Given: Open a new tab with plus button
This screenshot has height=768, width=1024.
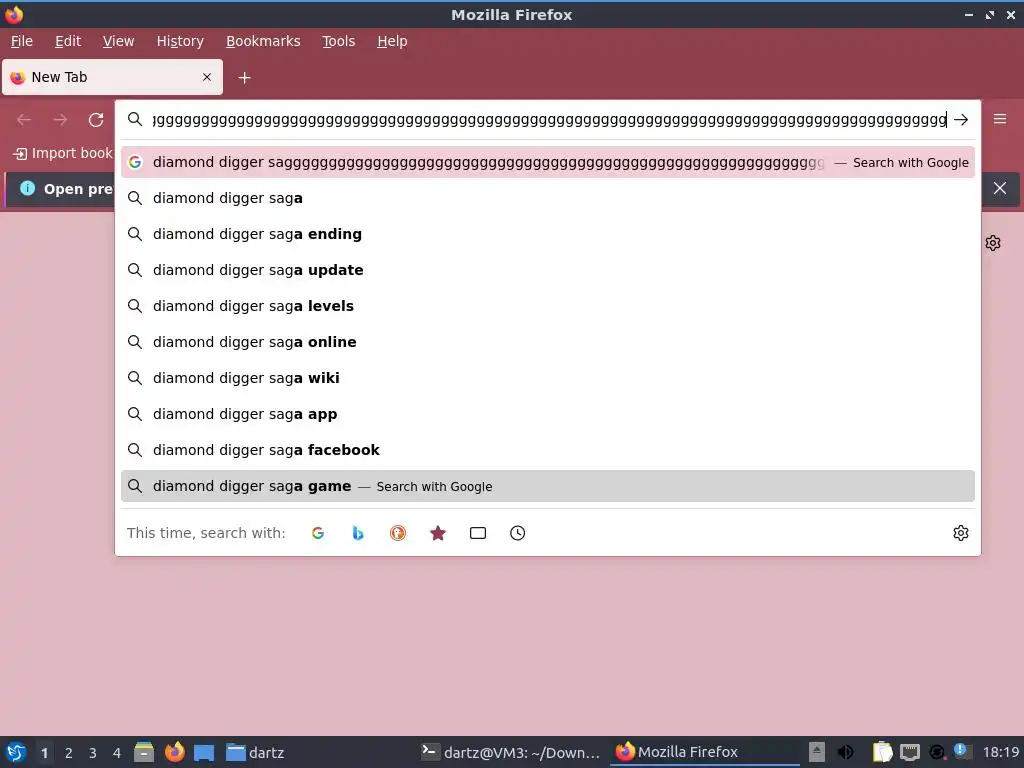Looking at the screenshot, I should 244,78.
